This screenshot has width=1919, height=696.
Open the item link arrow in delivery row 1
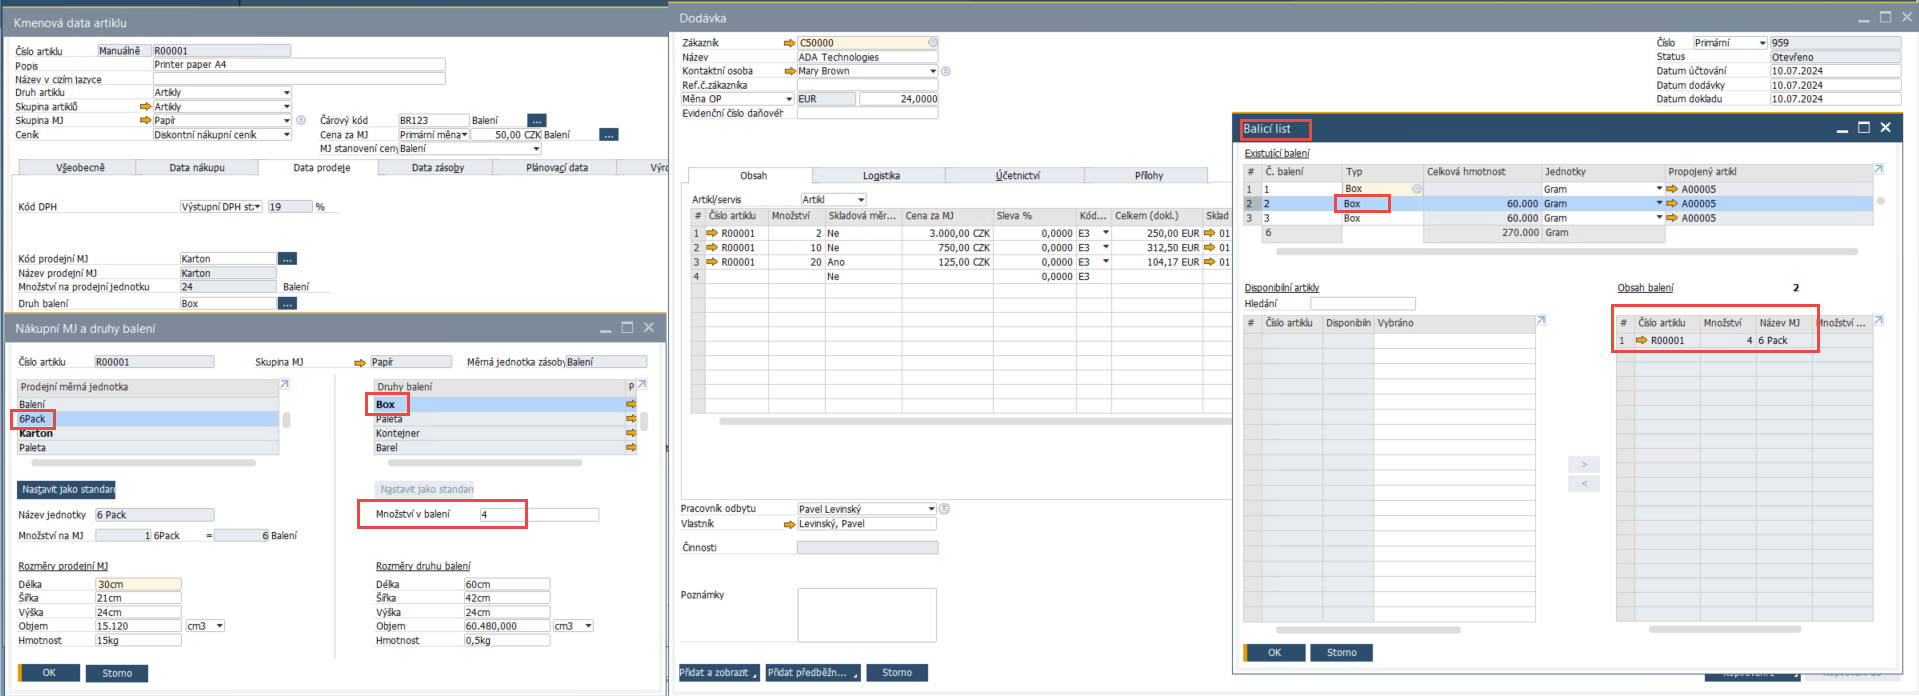(713, 233)
